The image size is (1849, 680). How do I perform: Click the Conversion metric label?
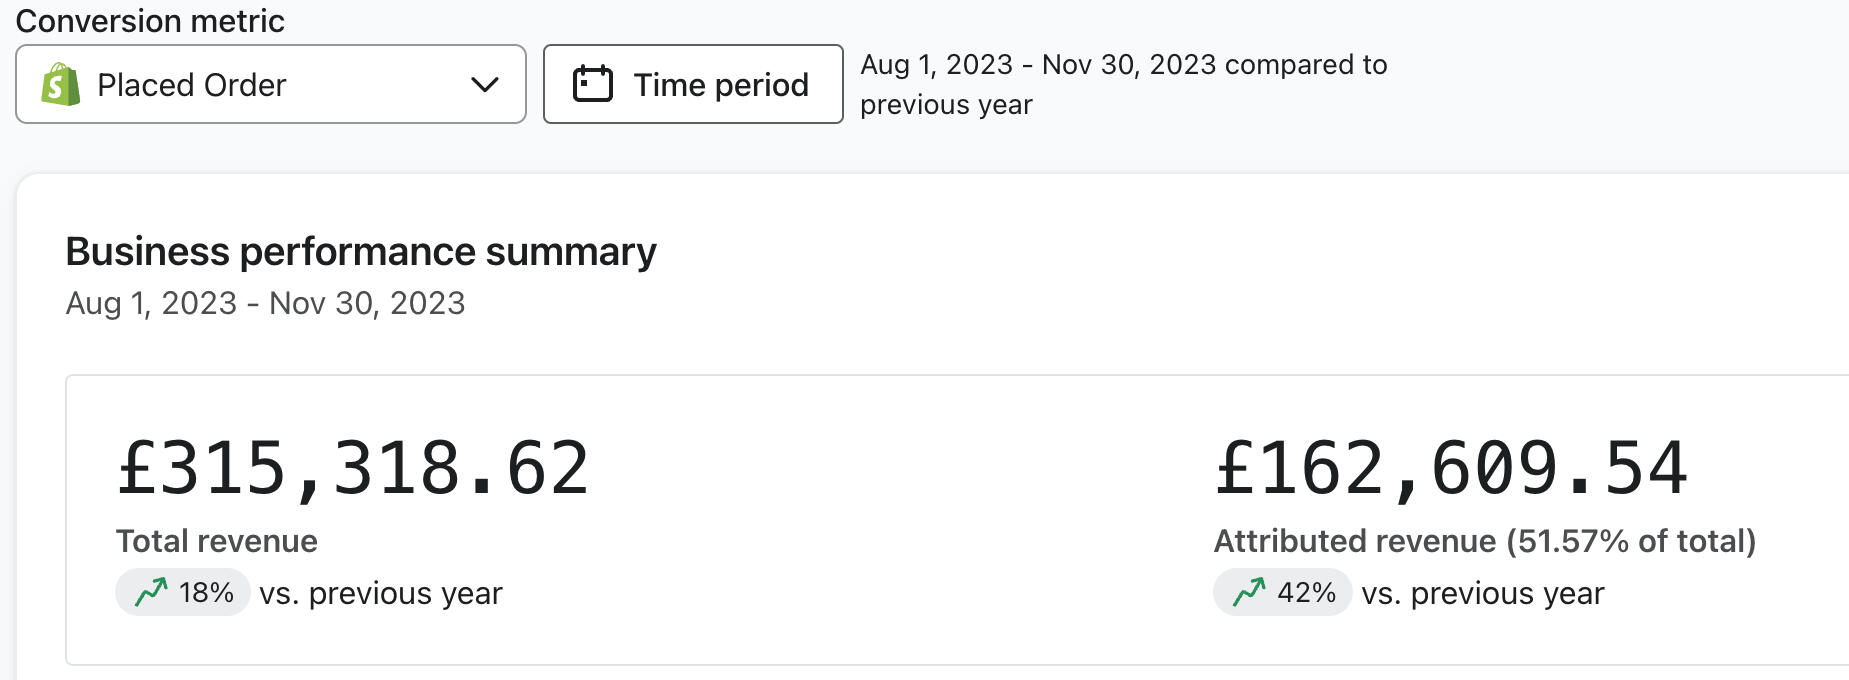tap(150, 21)
